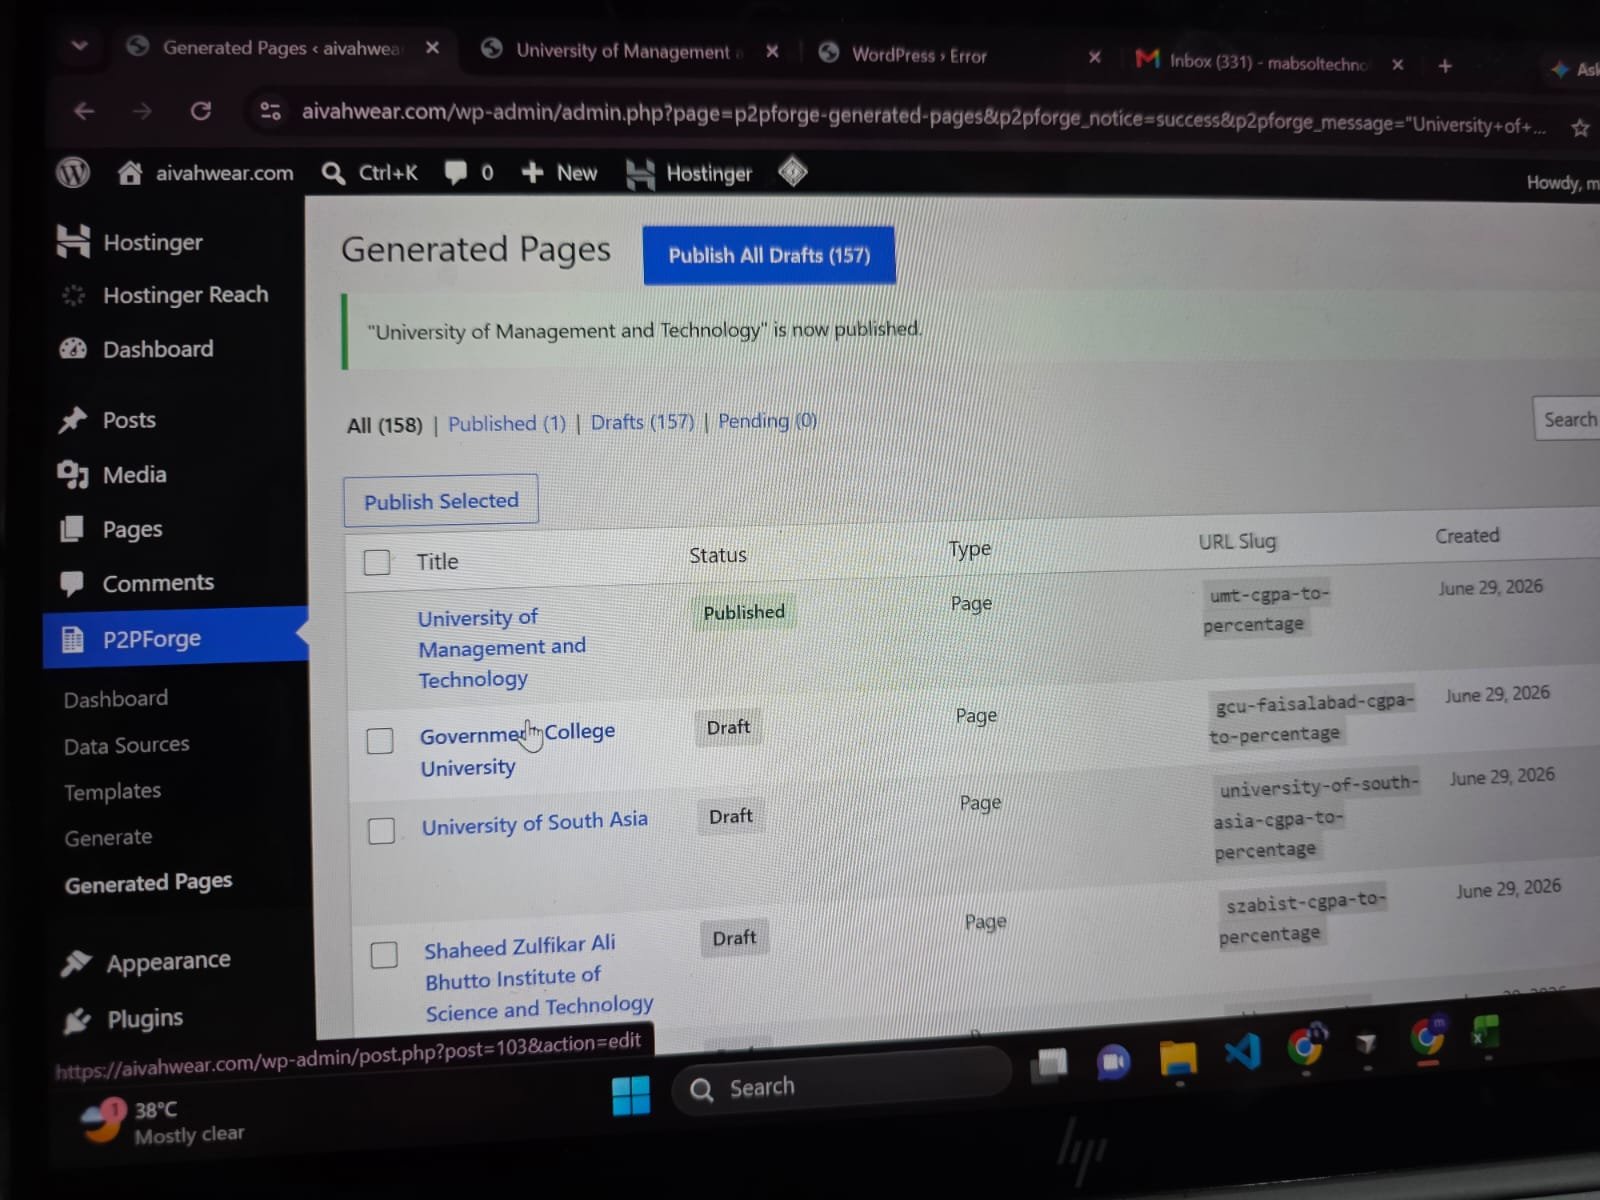The height and width of the screenshot is (1200, 1600).
Task: Open University of South Asia link
Action: click(534, 823)
